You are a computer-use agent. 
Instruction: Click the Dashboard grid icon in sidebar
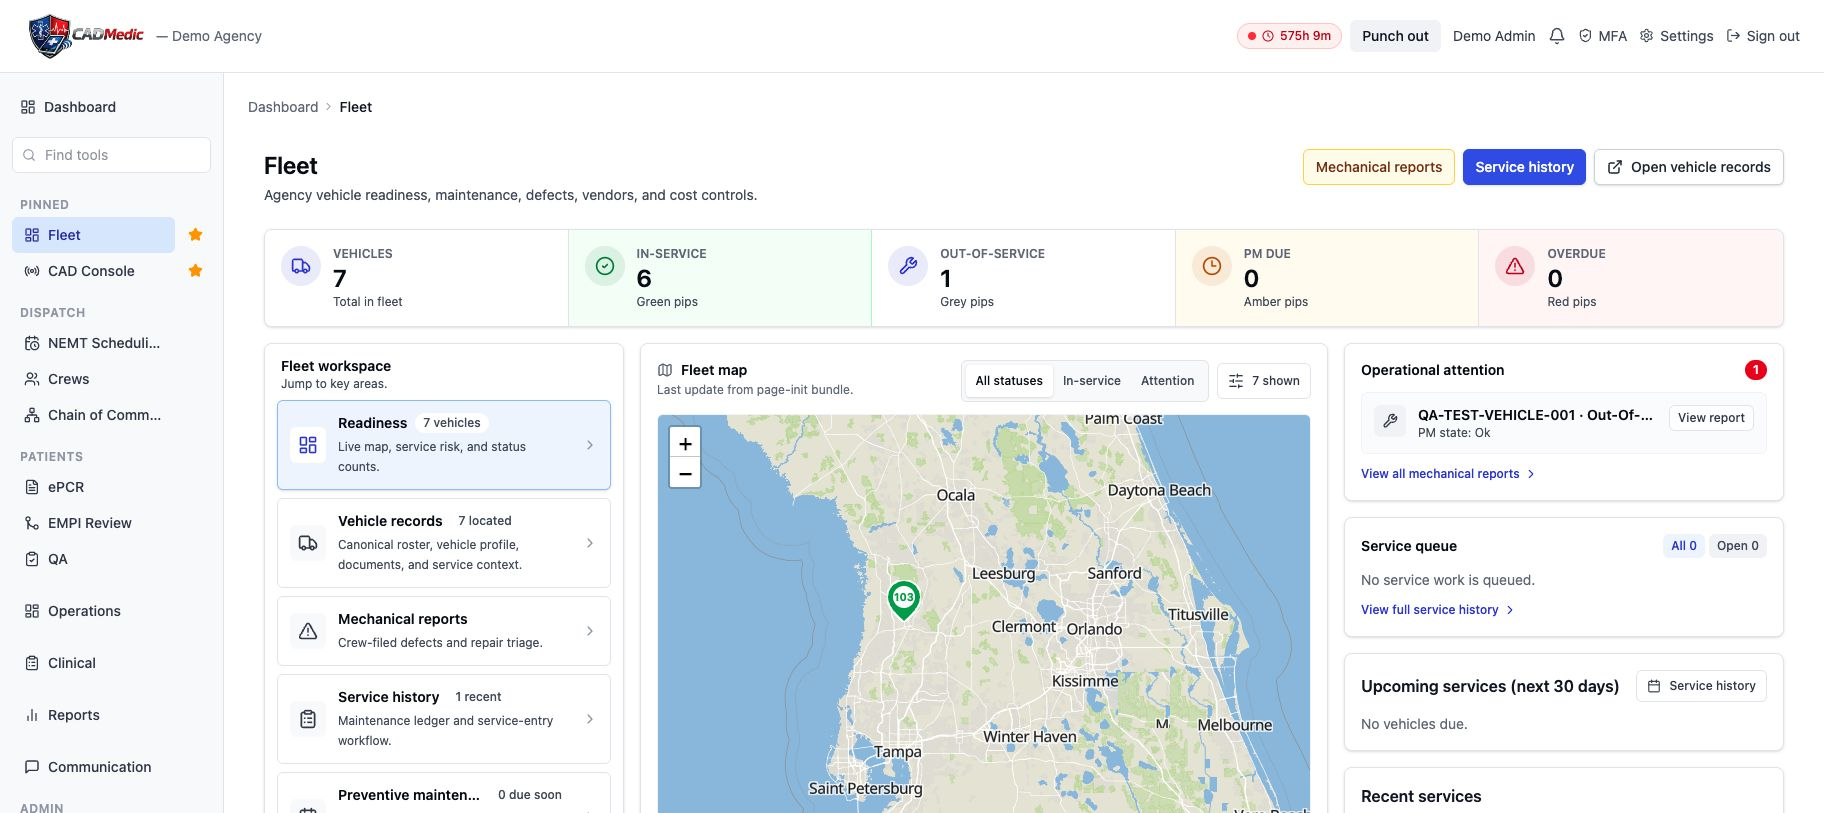click(28, 107)
